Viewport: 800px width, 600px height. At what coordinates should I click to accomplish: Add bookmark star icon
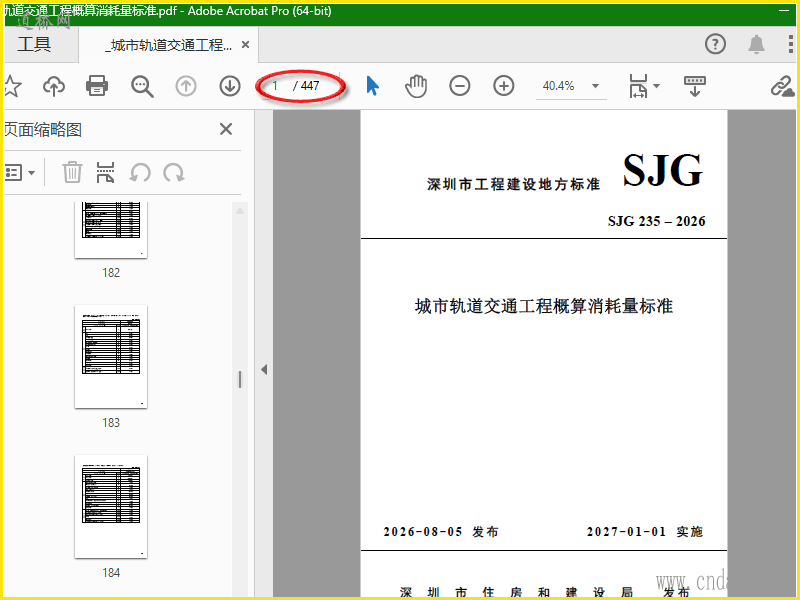12,86
